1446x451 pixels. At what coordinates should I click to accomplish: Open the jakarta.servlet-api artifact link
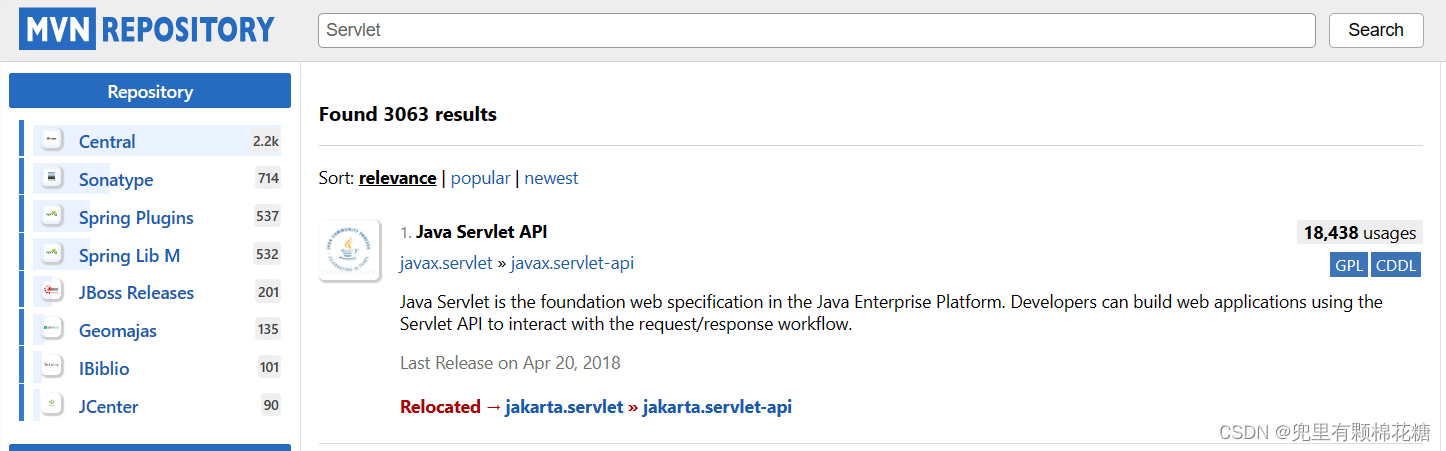coord(717,407)
